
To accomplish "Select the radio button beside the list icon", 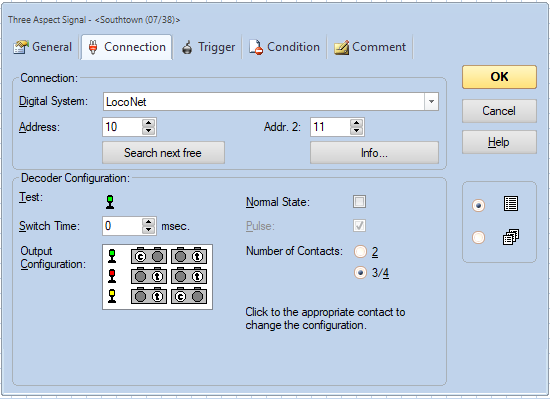I will point(478,205).
